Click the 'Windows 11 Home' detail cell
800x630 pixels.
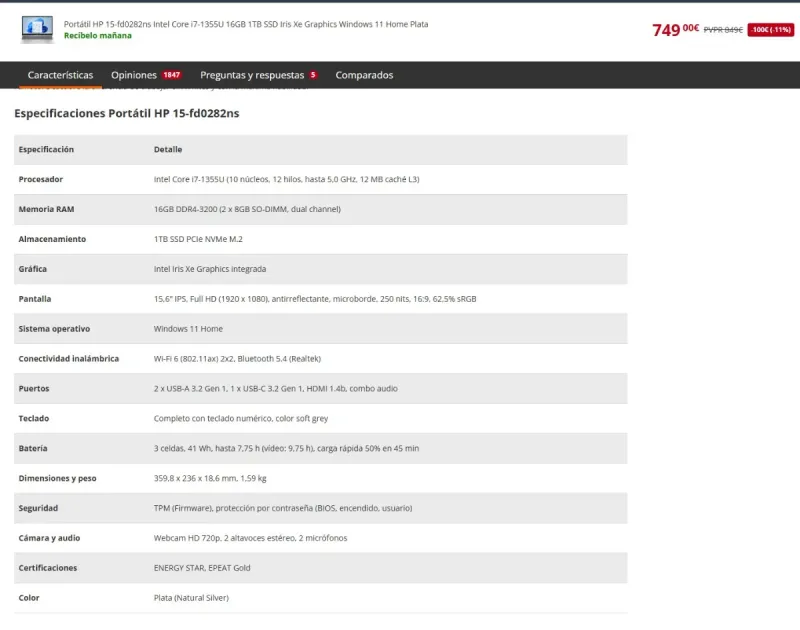(188, 329)
